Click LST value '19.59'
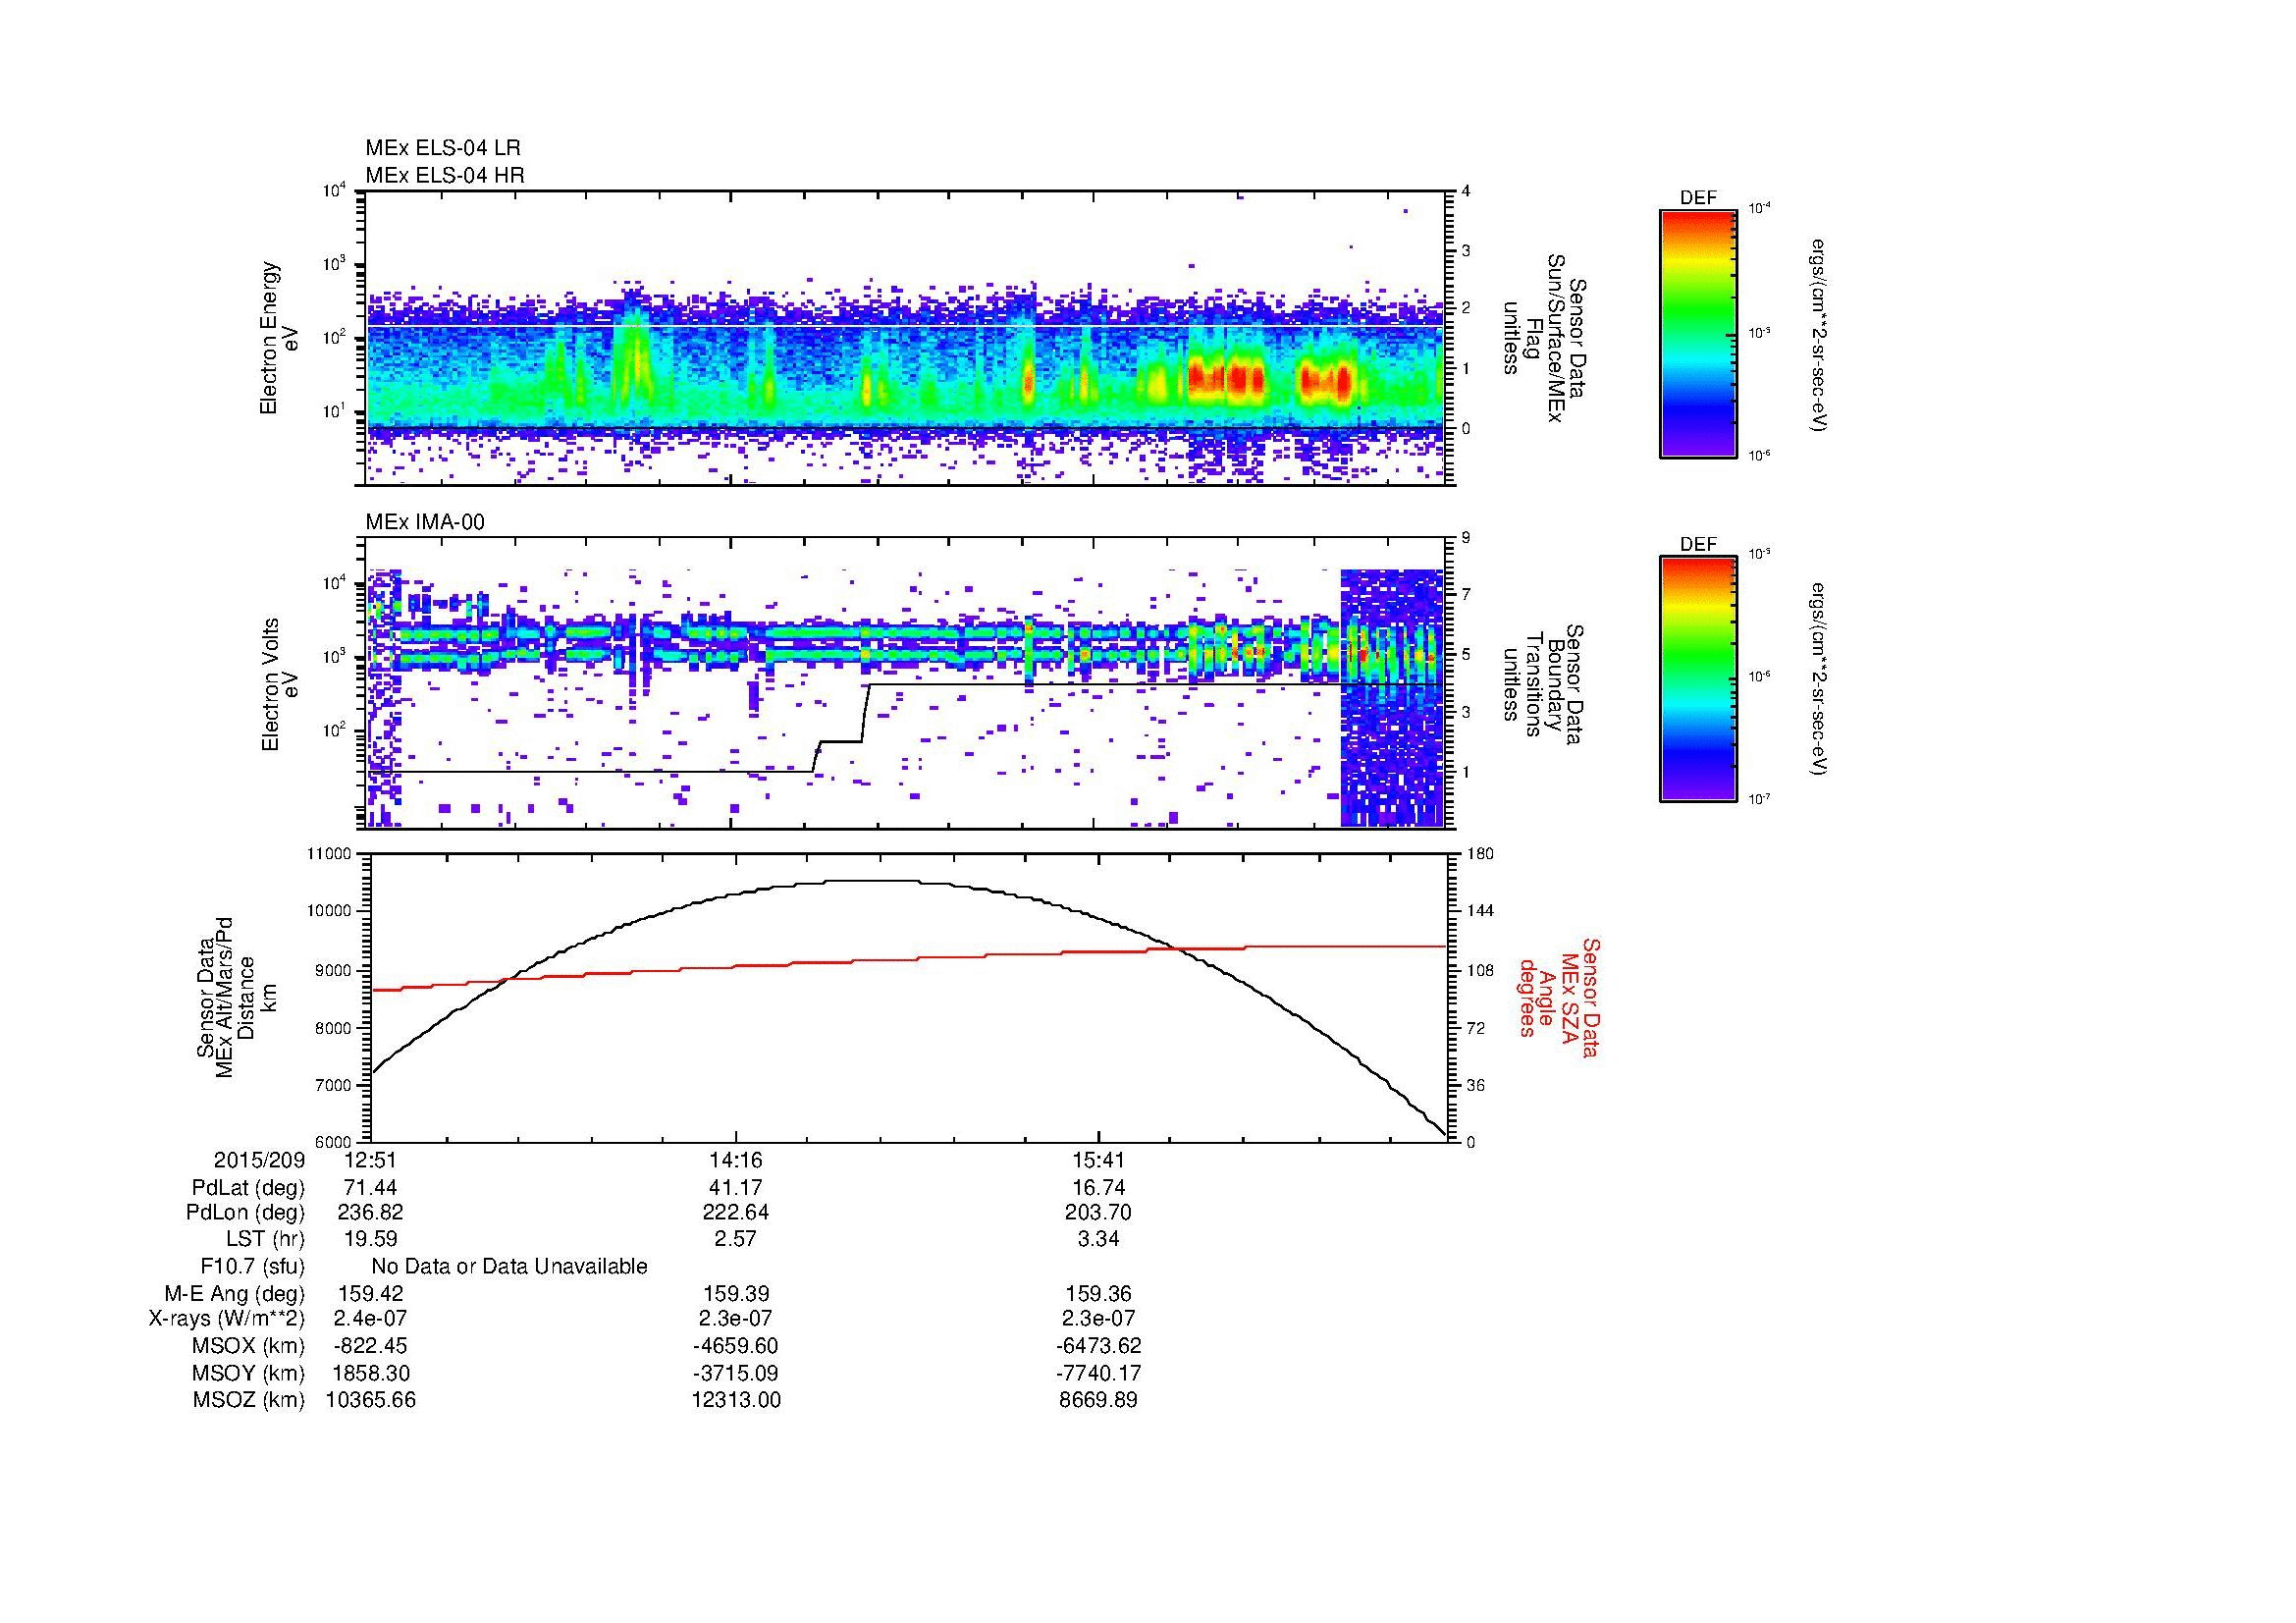Image resolution: width=2296 pixels, height=1623 pixels. (370, 1239)
